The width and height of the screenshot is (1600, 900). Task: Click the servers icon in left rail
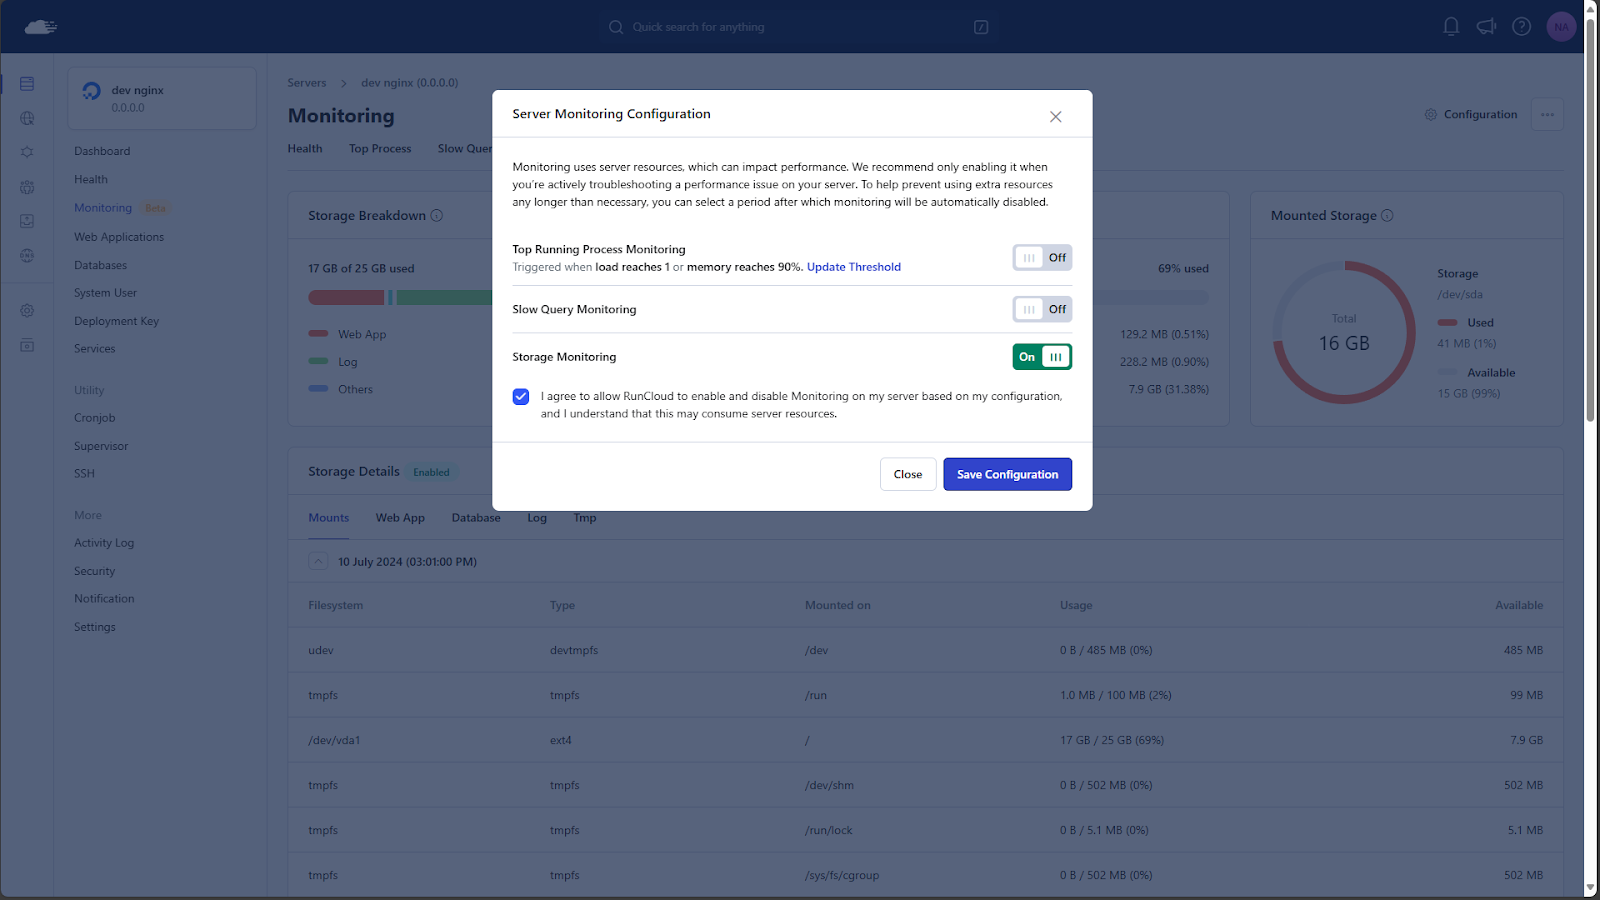[x=27, y=84]
